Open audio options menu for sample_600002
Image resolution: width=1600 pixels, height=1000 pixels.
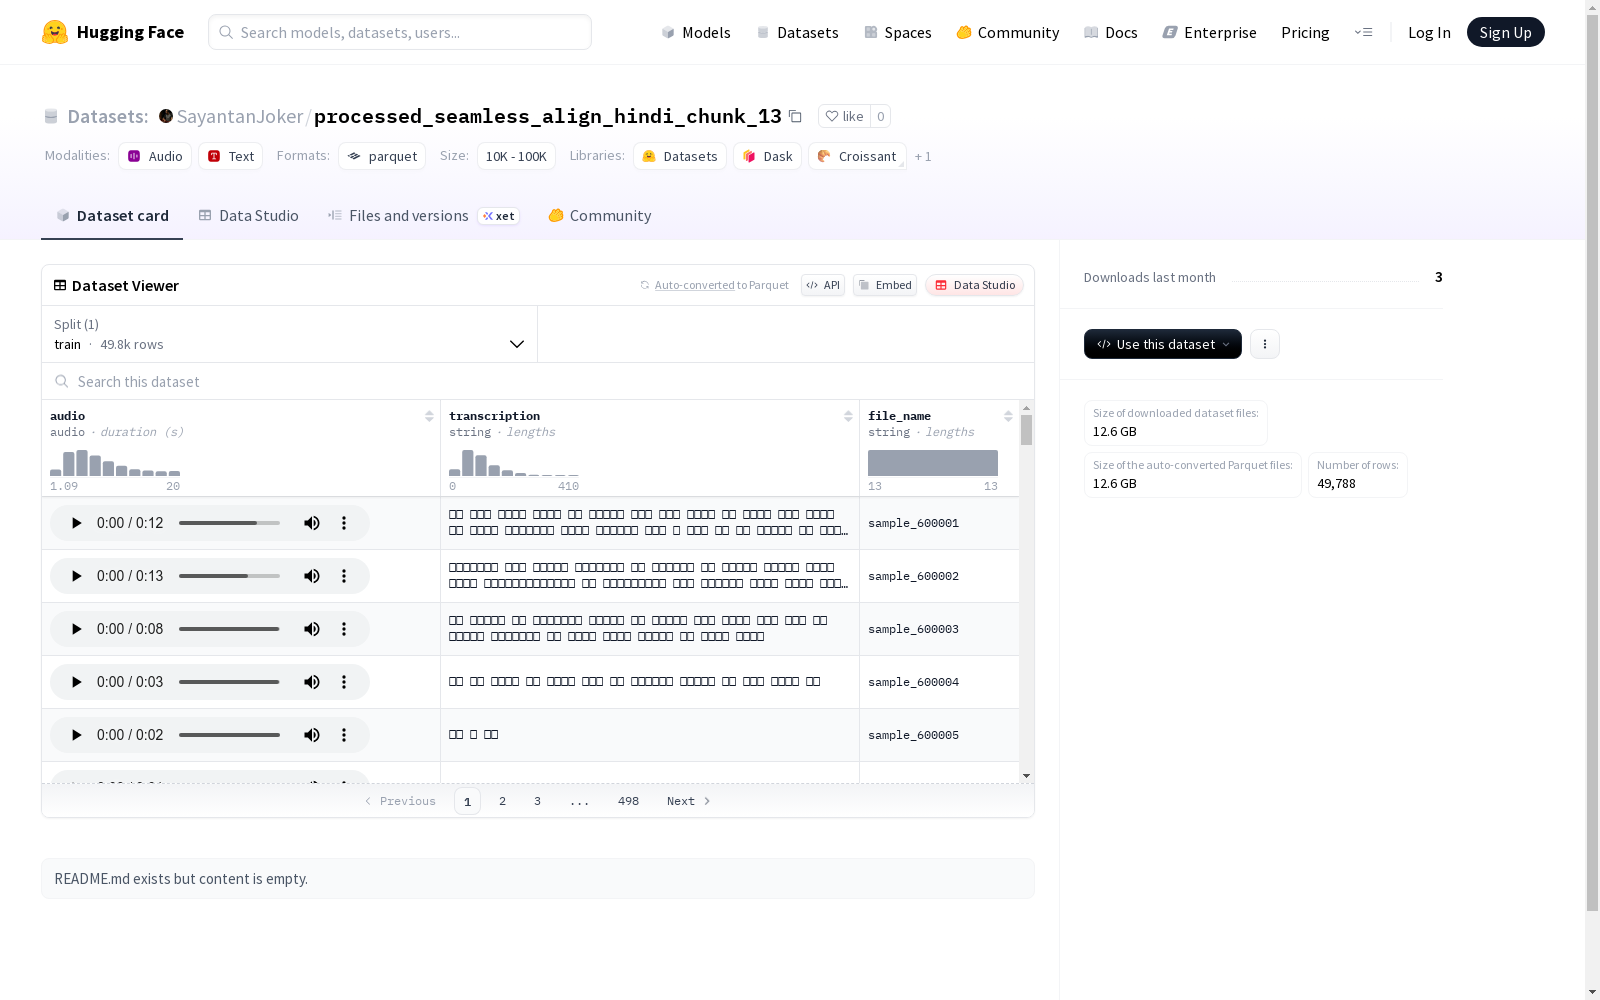pos(344,576)
